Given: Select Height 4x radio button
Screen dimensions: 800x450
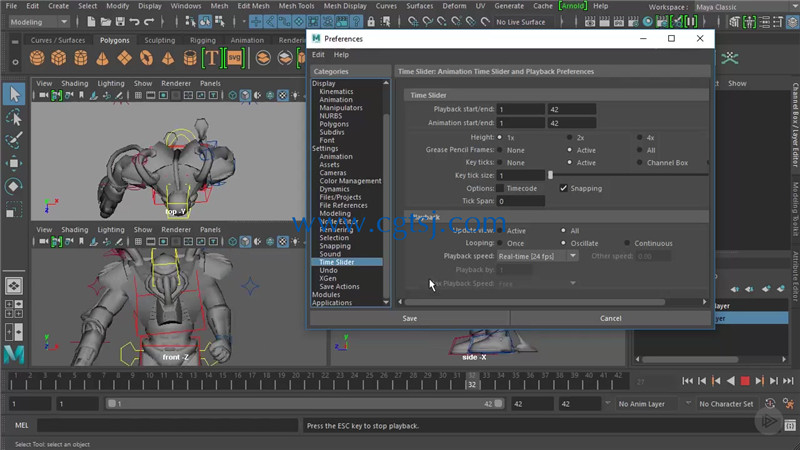Looking at the screenshot, I should 639,137.
